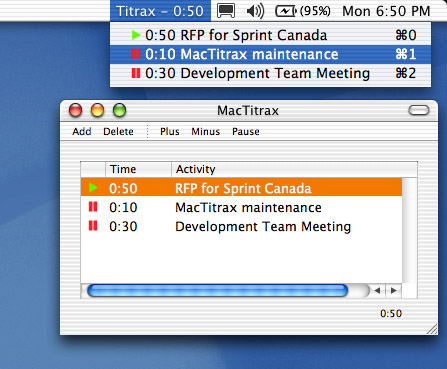The height and width of the screenshot is (369, 447).
Task: Click the scroll left arrow button
Action: [x=377, y=291]
